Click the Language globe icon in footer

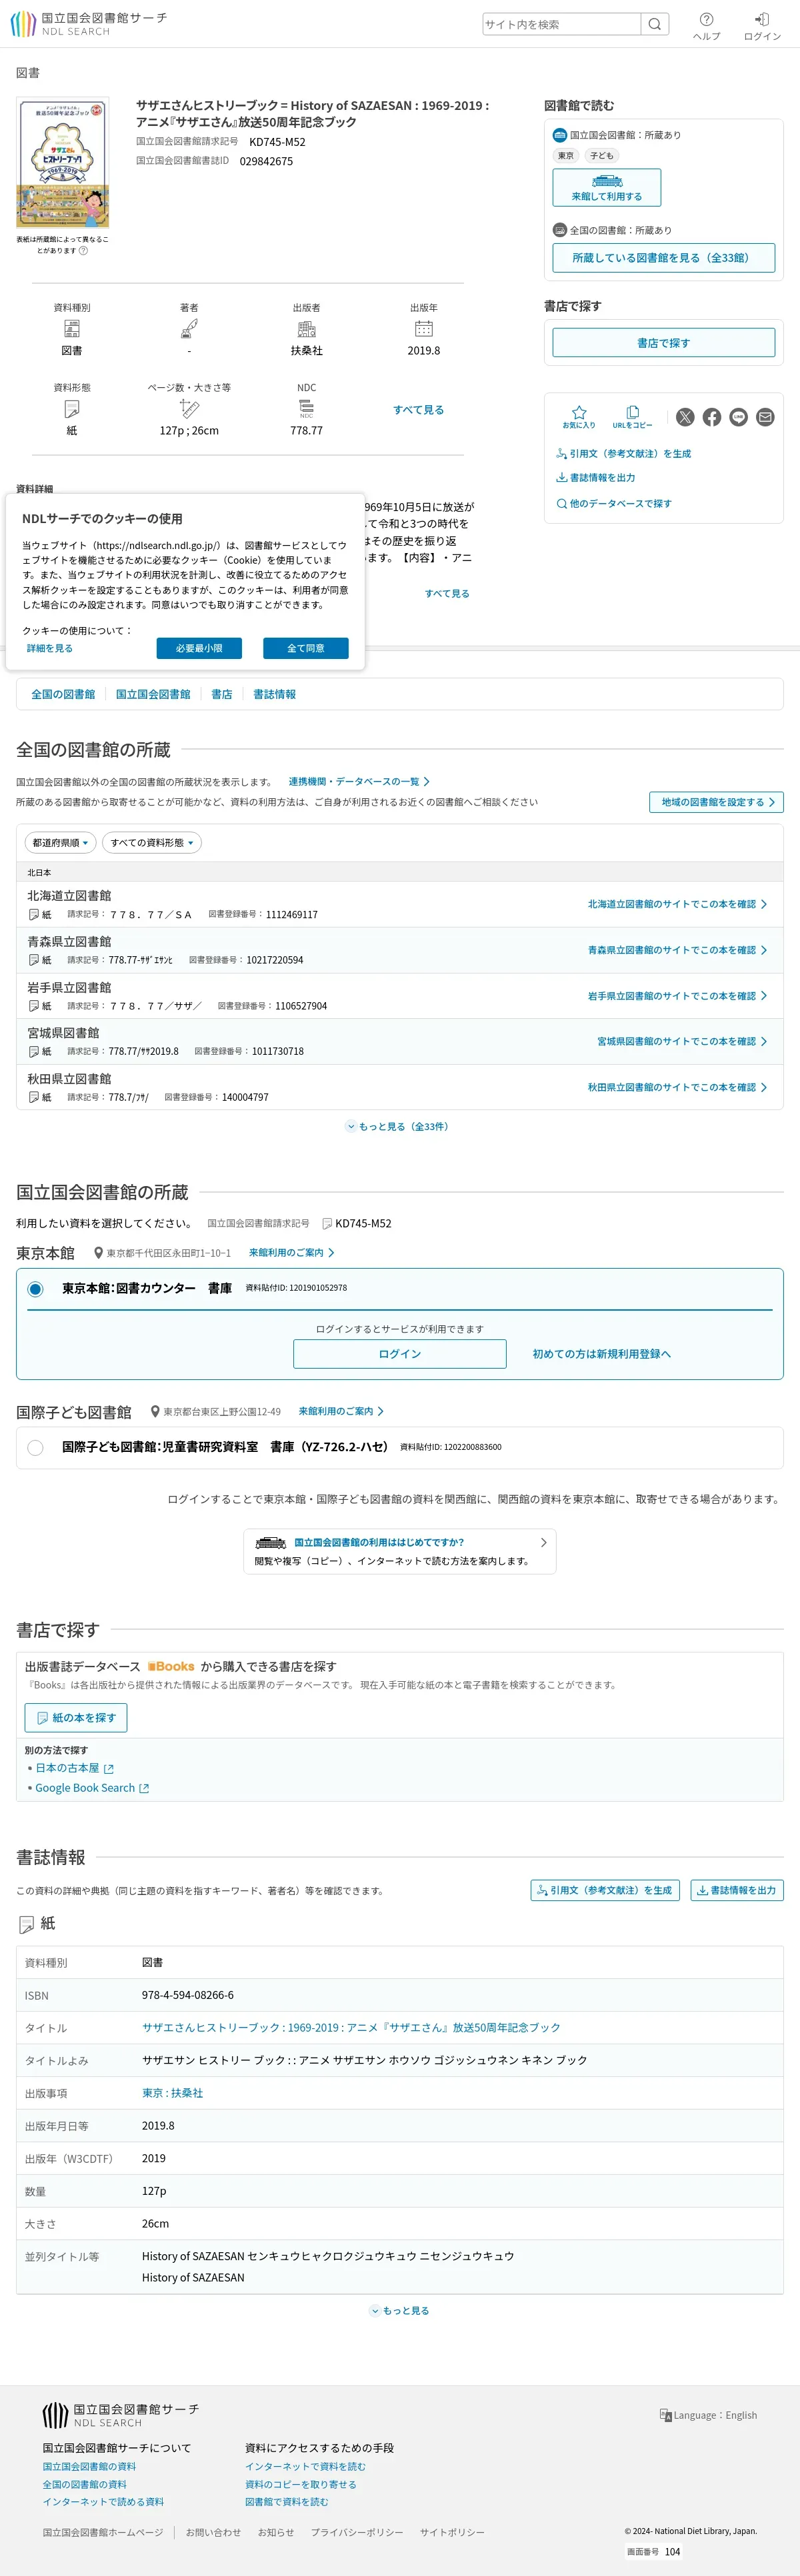(665, 2415)
